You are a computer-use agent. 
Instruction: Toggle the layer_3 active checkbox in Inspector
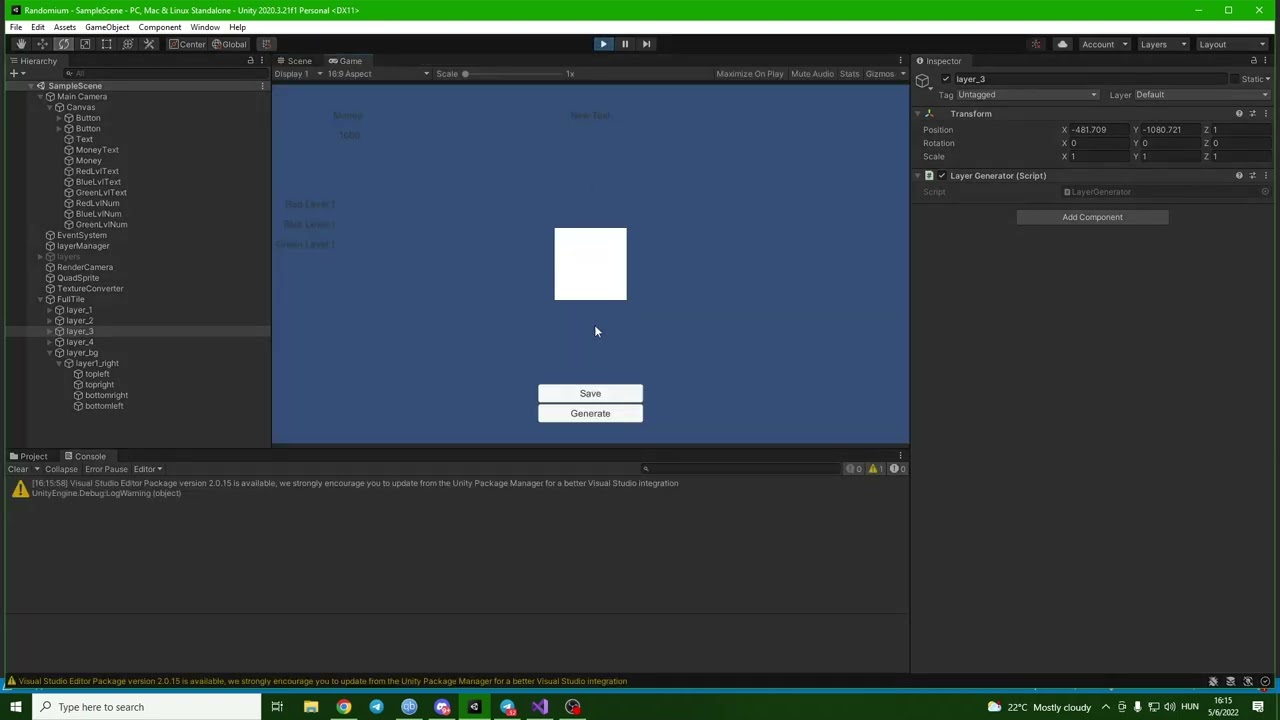[x=945, y=79]
